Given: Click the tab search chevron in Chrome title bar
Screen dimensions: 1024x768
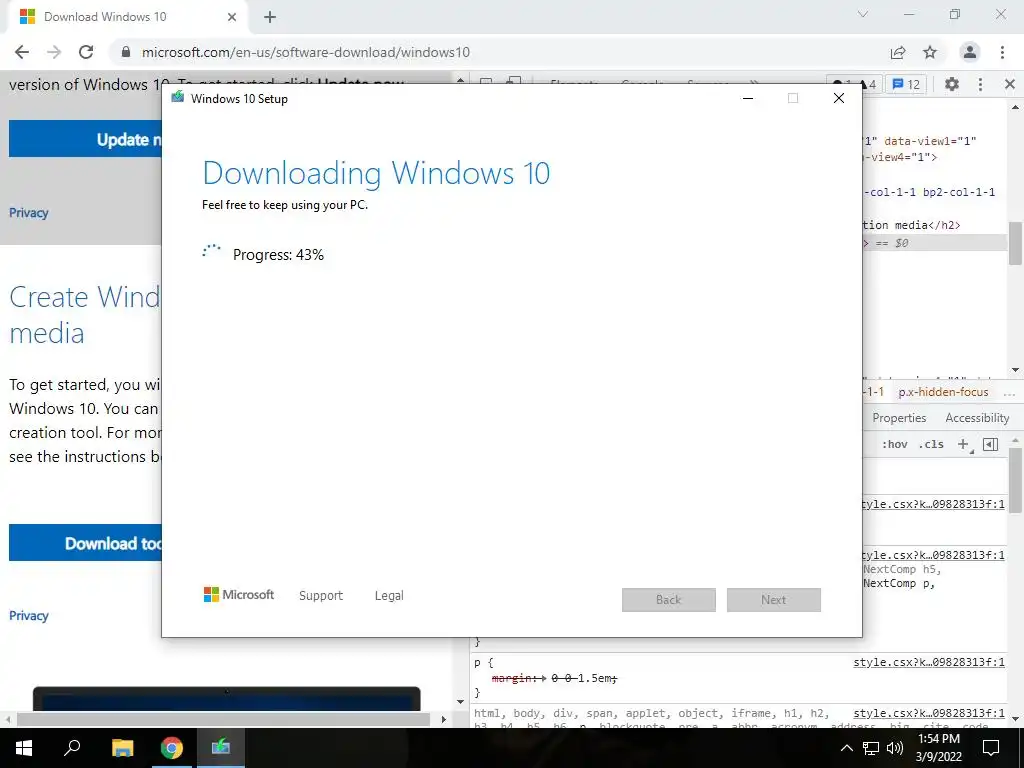Looking at the screenshot, I should point(863,14).
